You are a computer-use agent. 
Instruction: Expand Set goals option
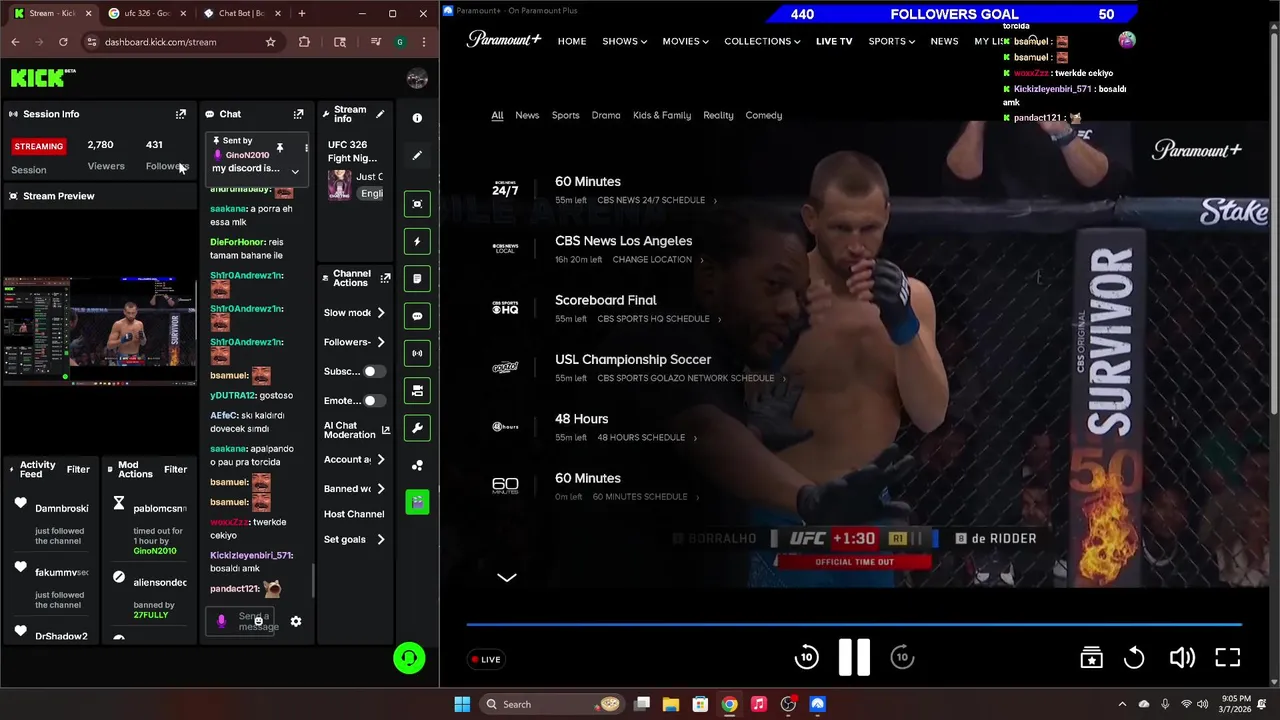click(x=381, y=539)
